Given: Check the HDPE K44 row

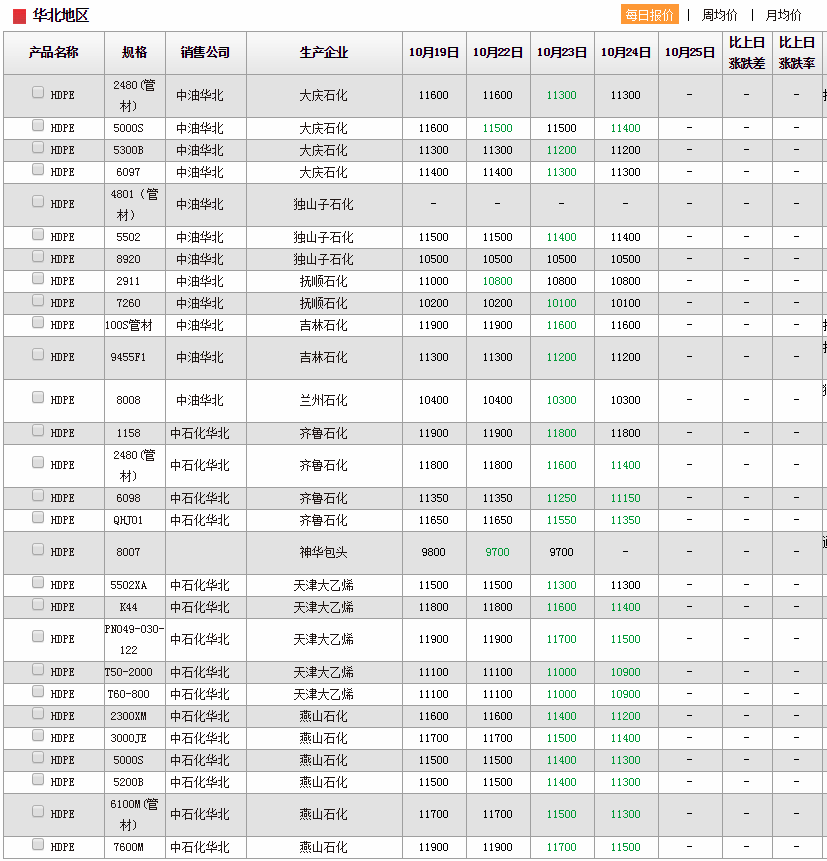Looking at the screenshot, I should (38, 604).
